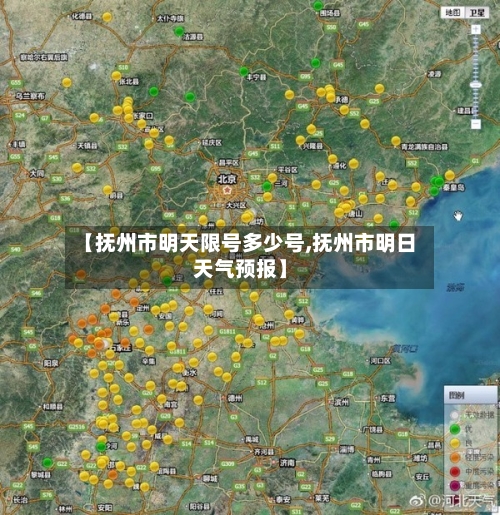Open the yellow station marker at 黄骅
This screenshot has width=500, height=515.
[x=289, y=314]
